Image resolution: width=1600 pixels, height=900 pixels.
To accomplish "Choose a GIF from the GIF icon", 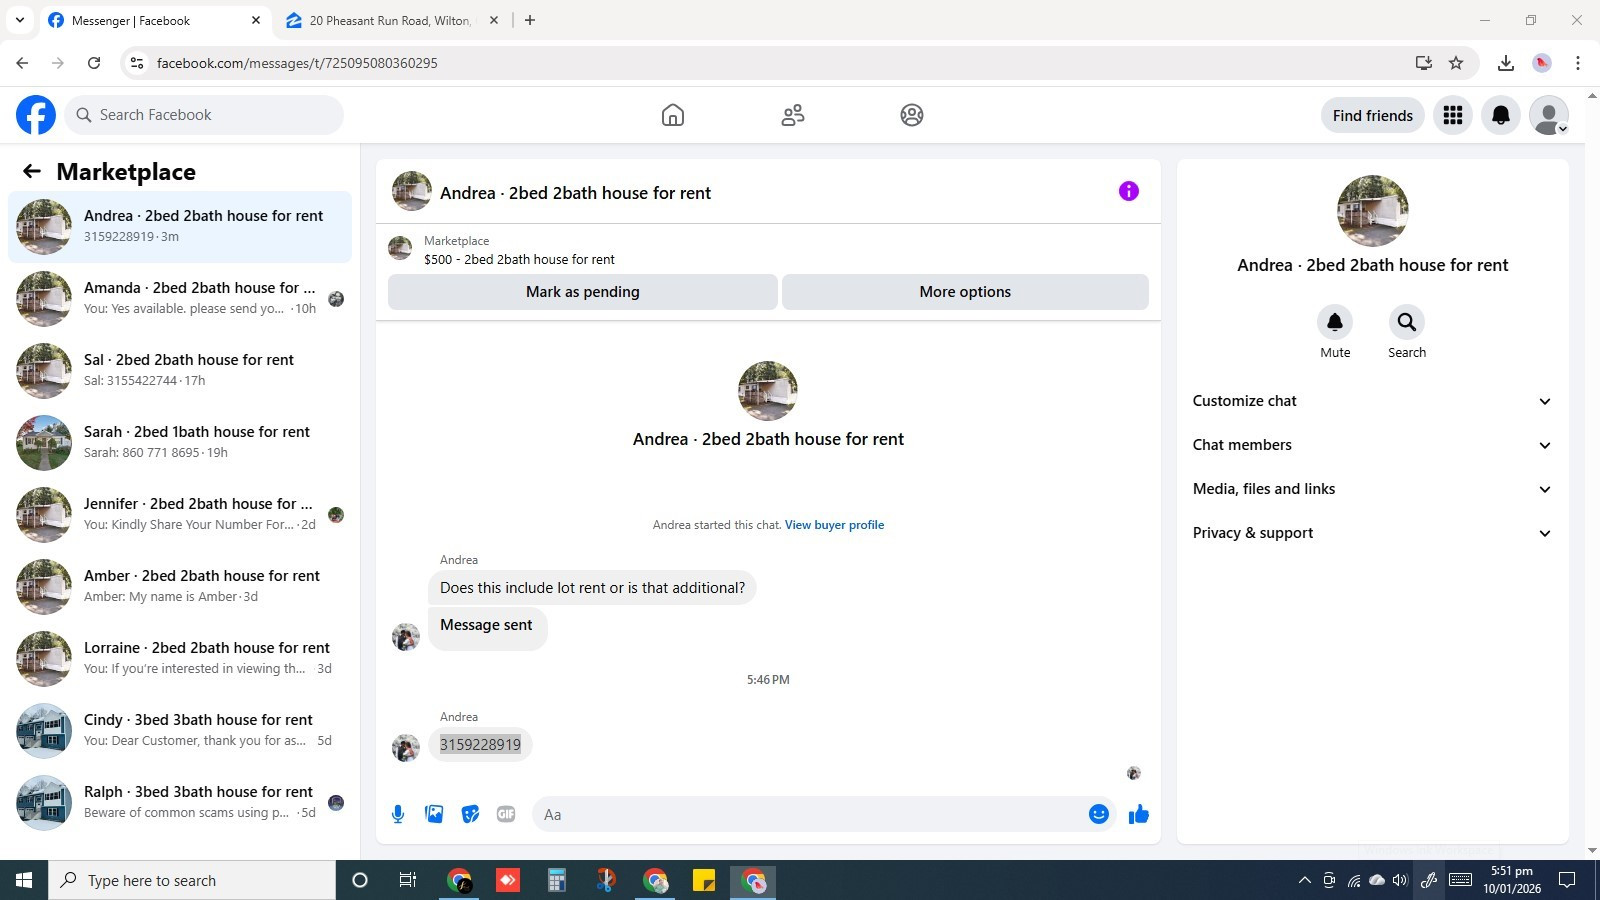I will coord(506,814).
